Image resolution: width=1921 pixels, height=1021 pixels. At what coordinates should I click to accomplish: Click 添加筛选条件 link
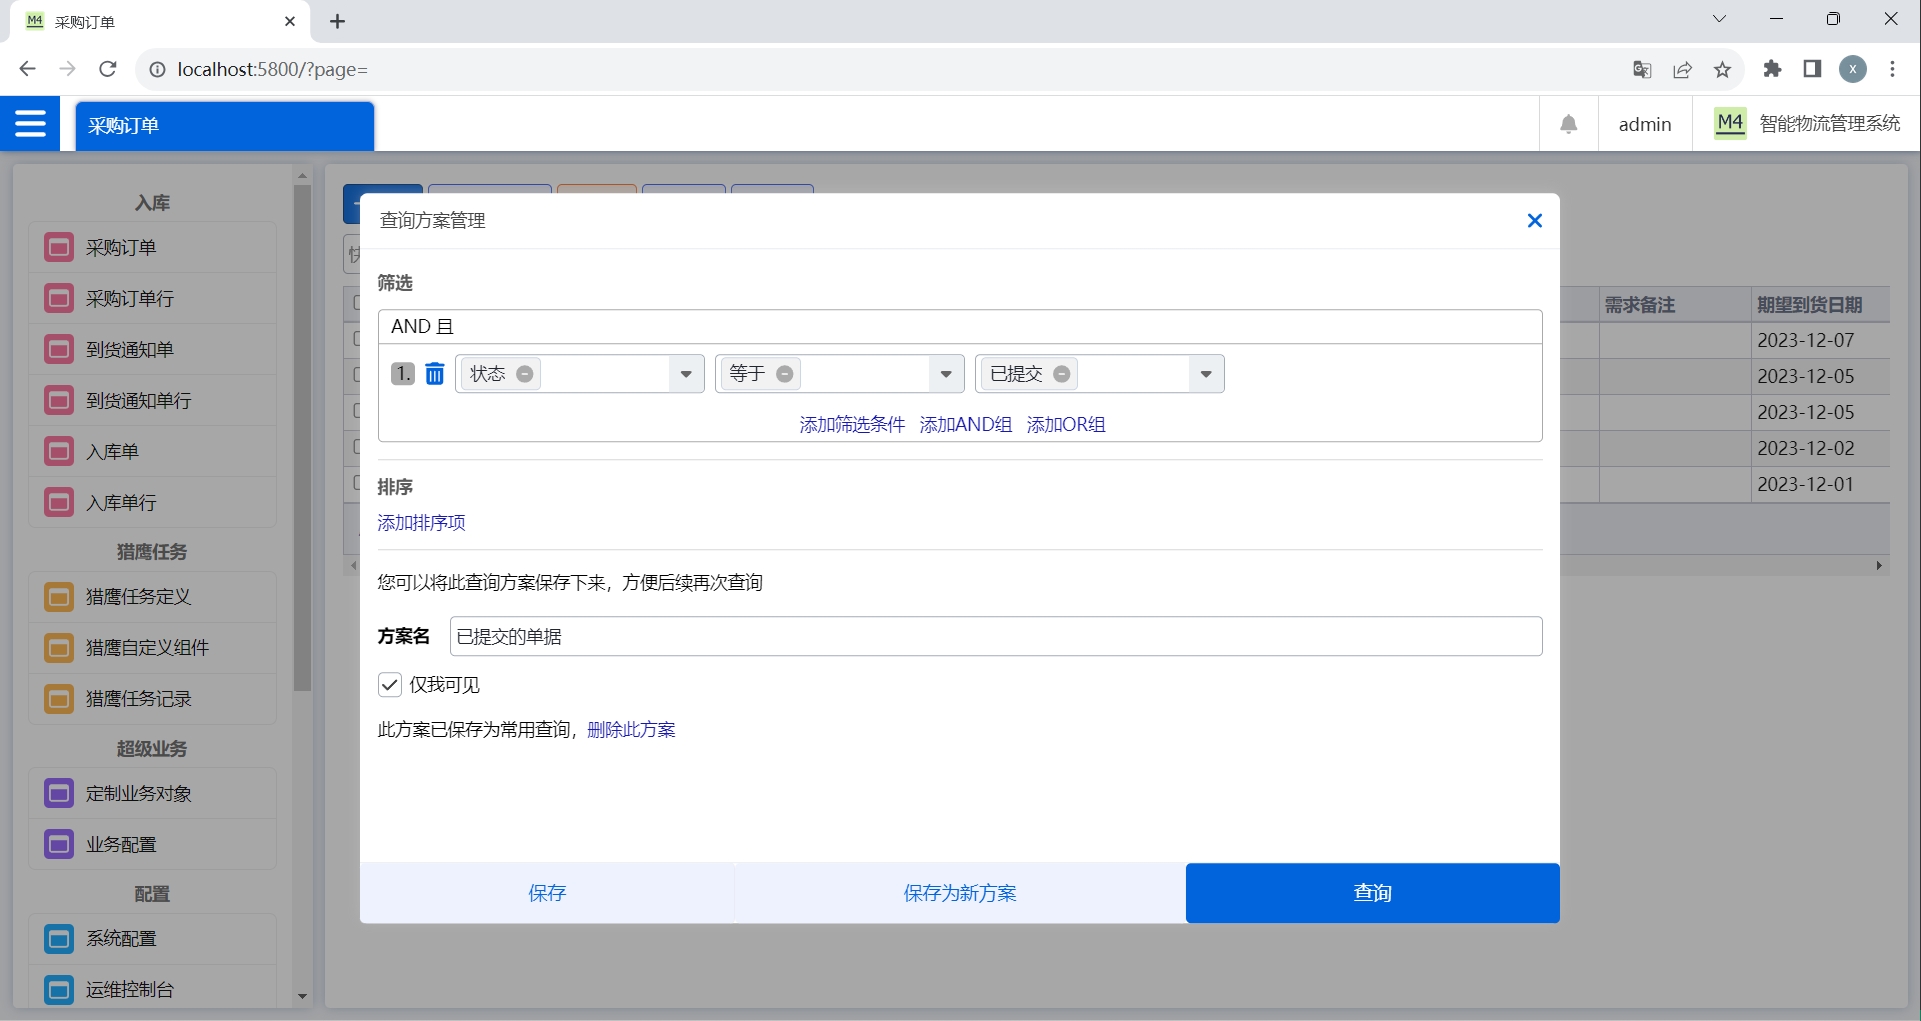852,425
